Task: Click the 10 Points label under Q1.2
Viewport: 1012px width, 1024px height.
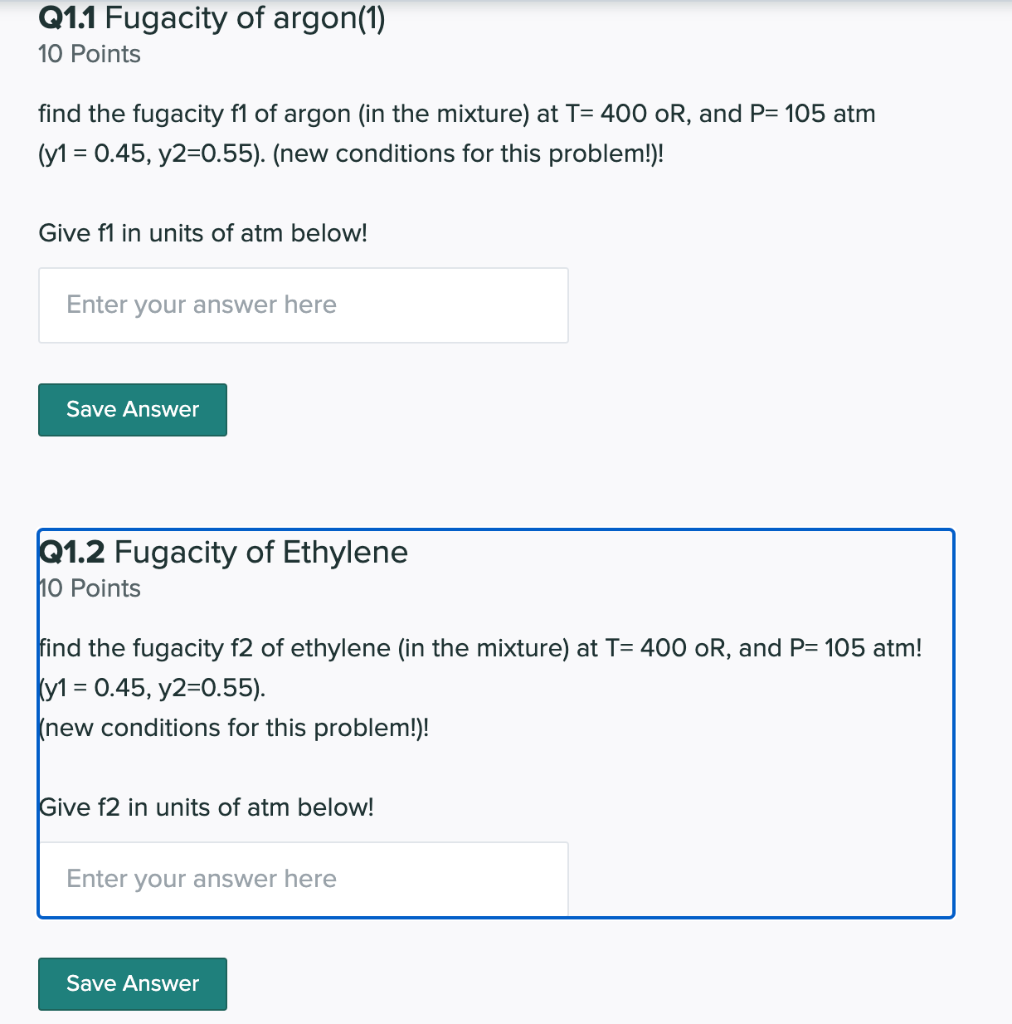Action: point(88,589)
